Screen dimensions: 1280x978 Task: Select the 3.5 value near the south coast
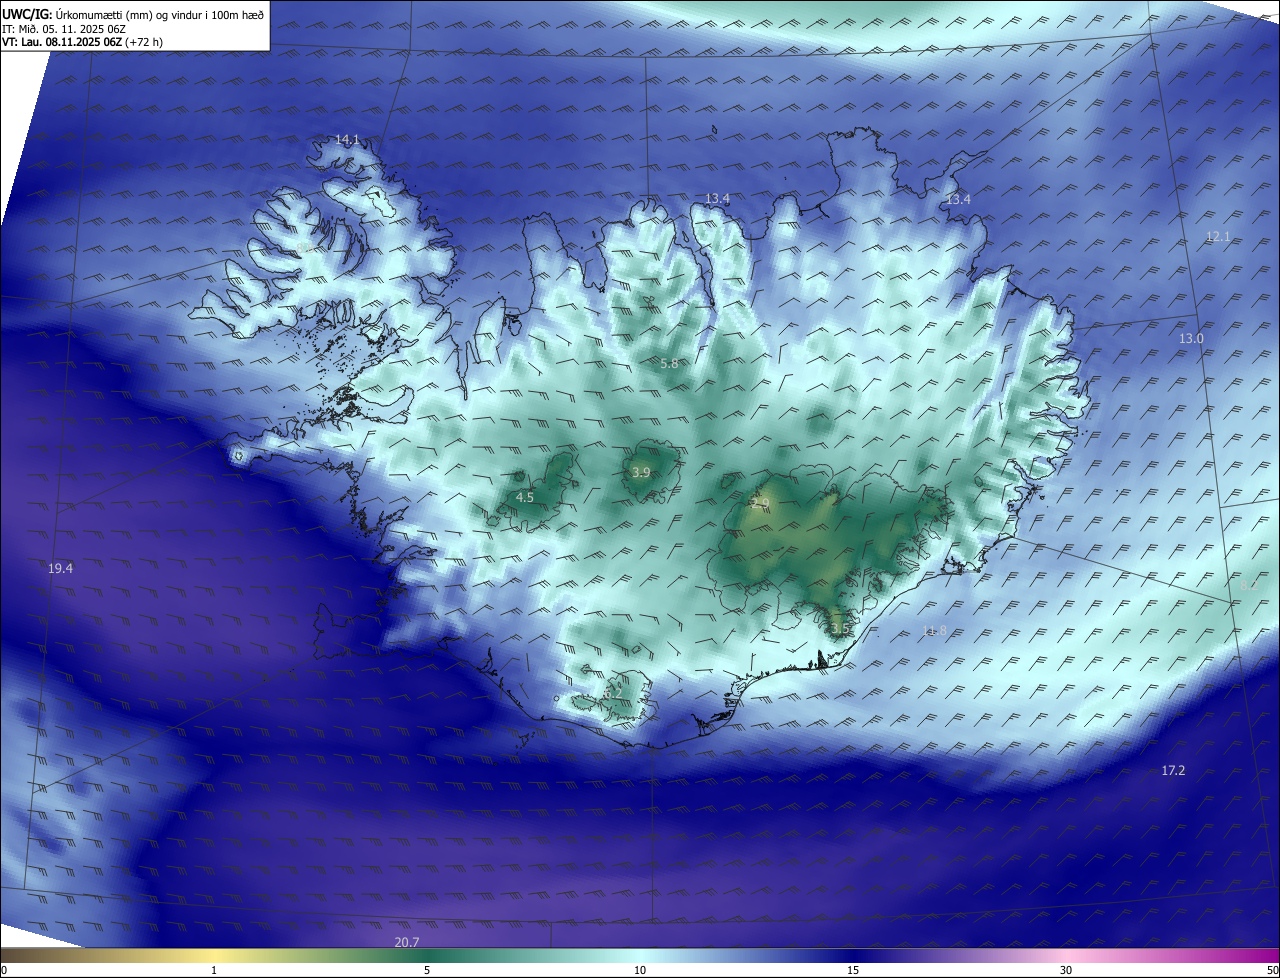click(x=840, y=629)
